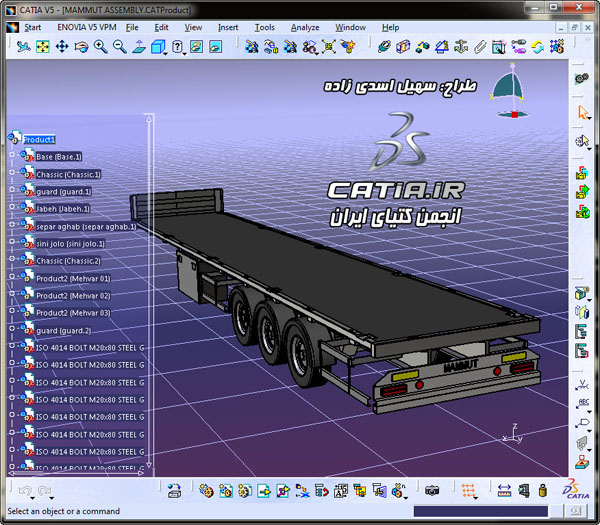Click the Redo arrow
Screen dimensions: 600x525
(44, 490)
